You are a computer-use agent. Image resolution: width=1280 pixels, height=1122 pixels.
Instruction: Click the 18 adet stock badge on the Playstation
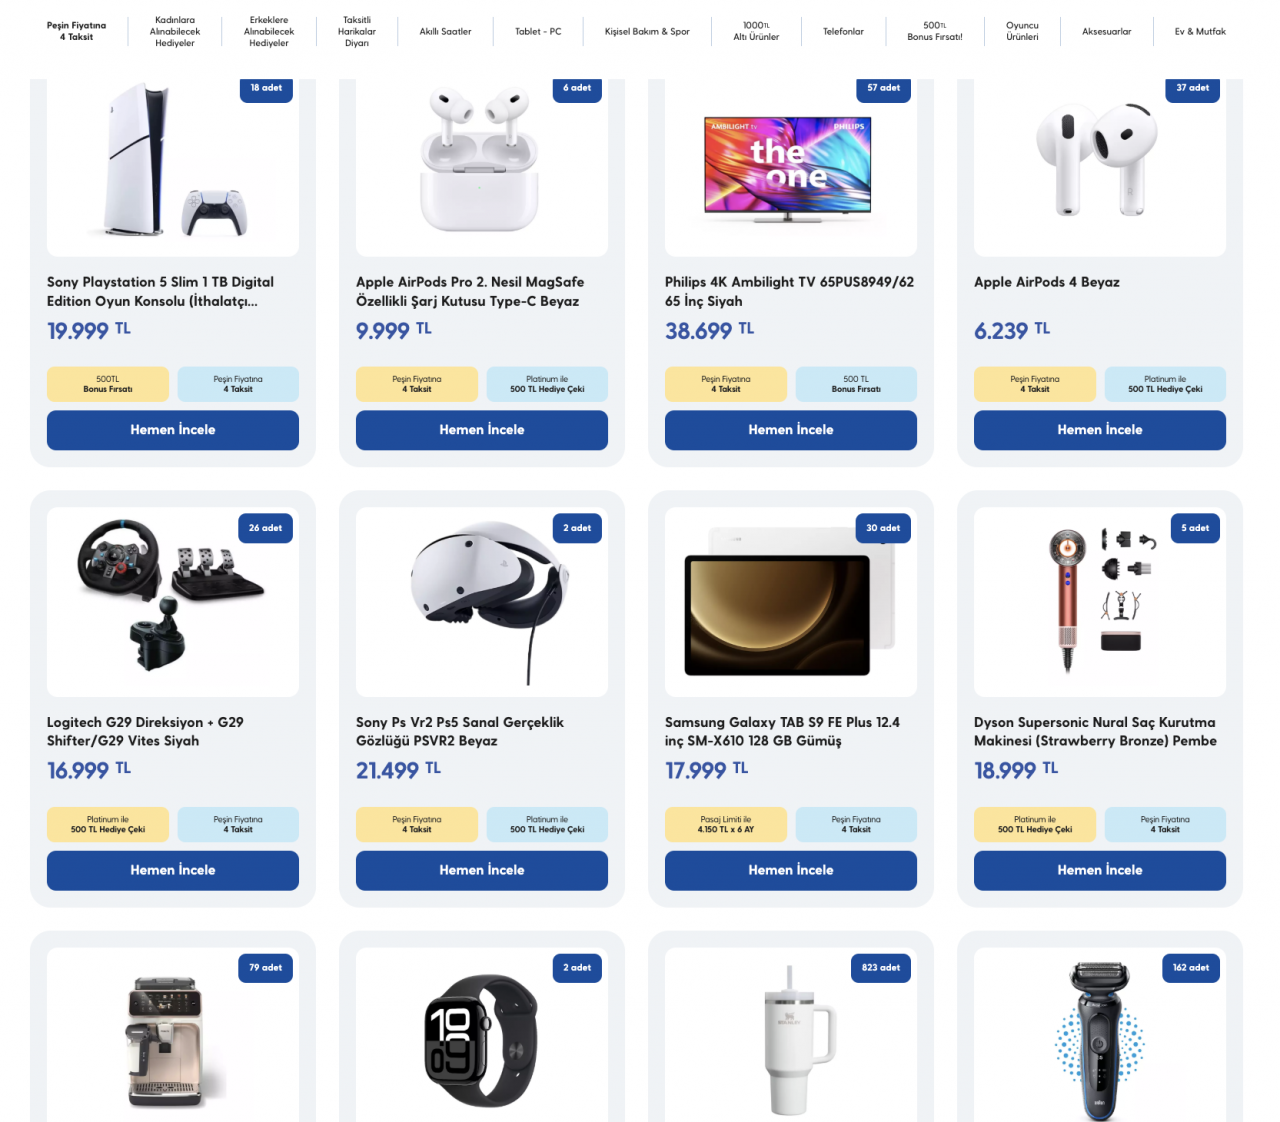[266, 88]
